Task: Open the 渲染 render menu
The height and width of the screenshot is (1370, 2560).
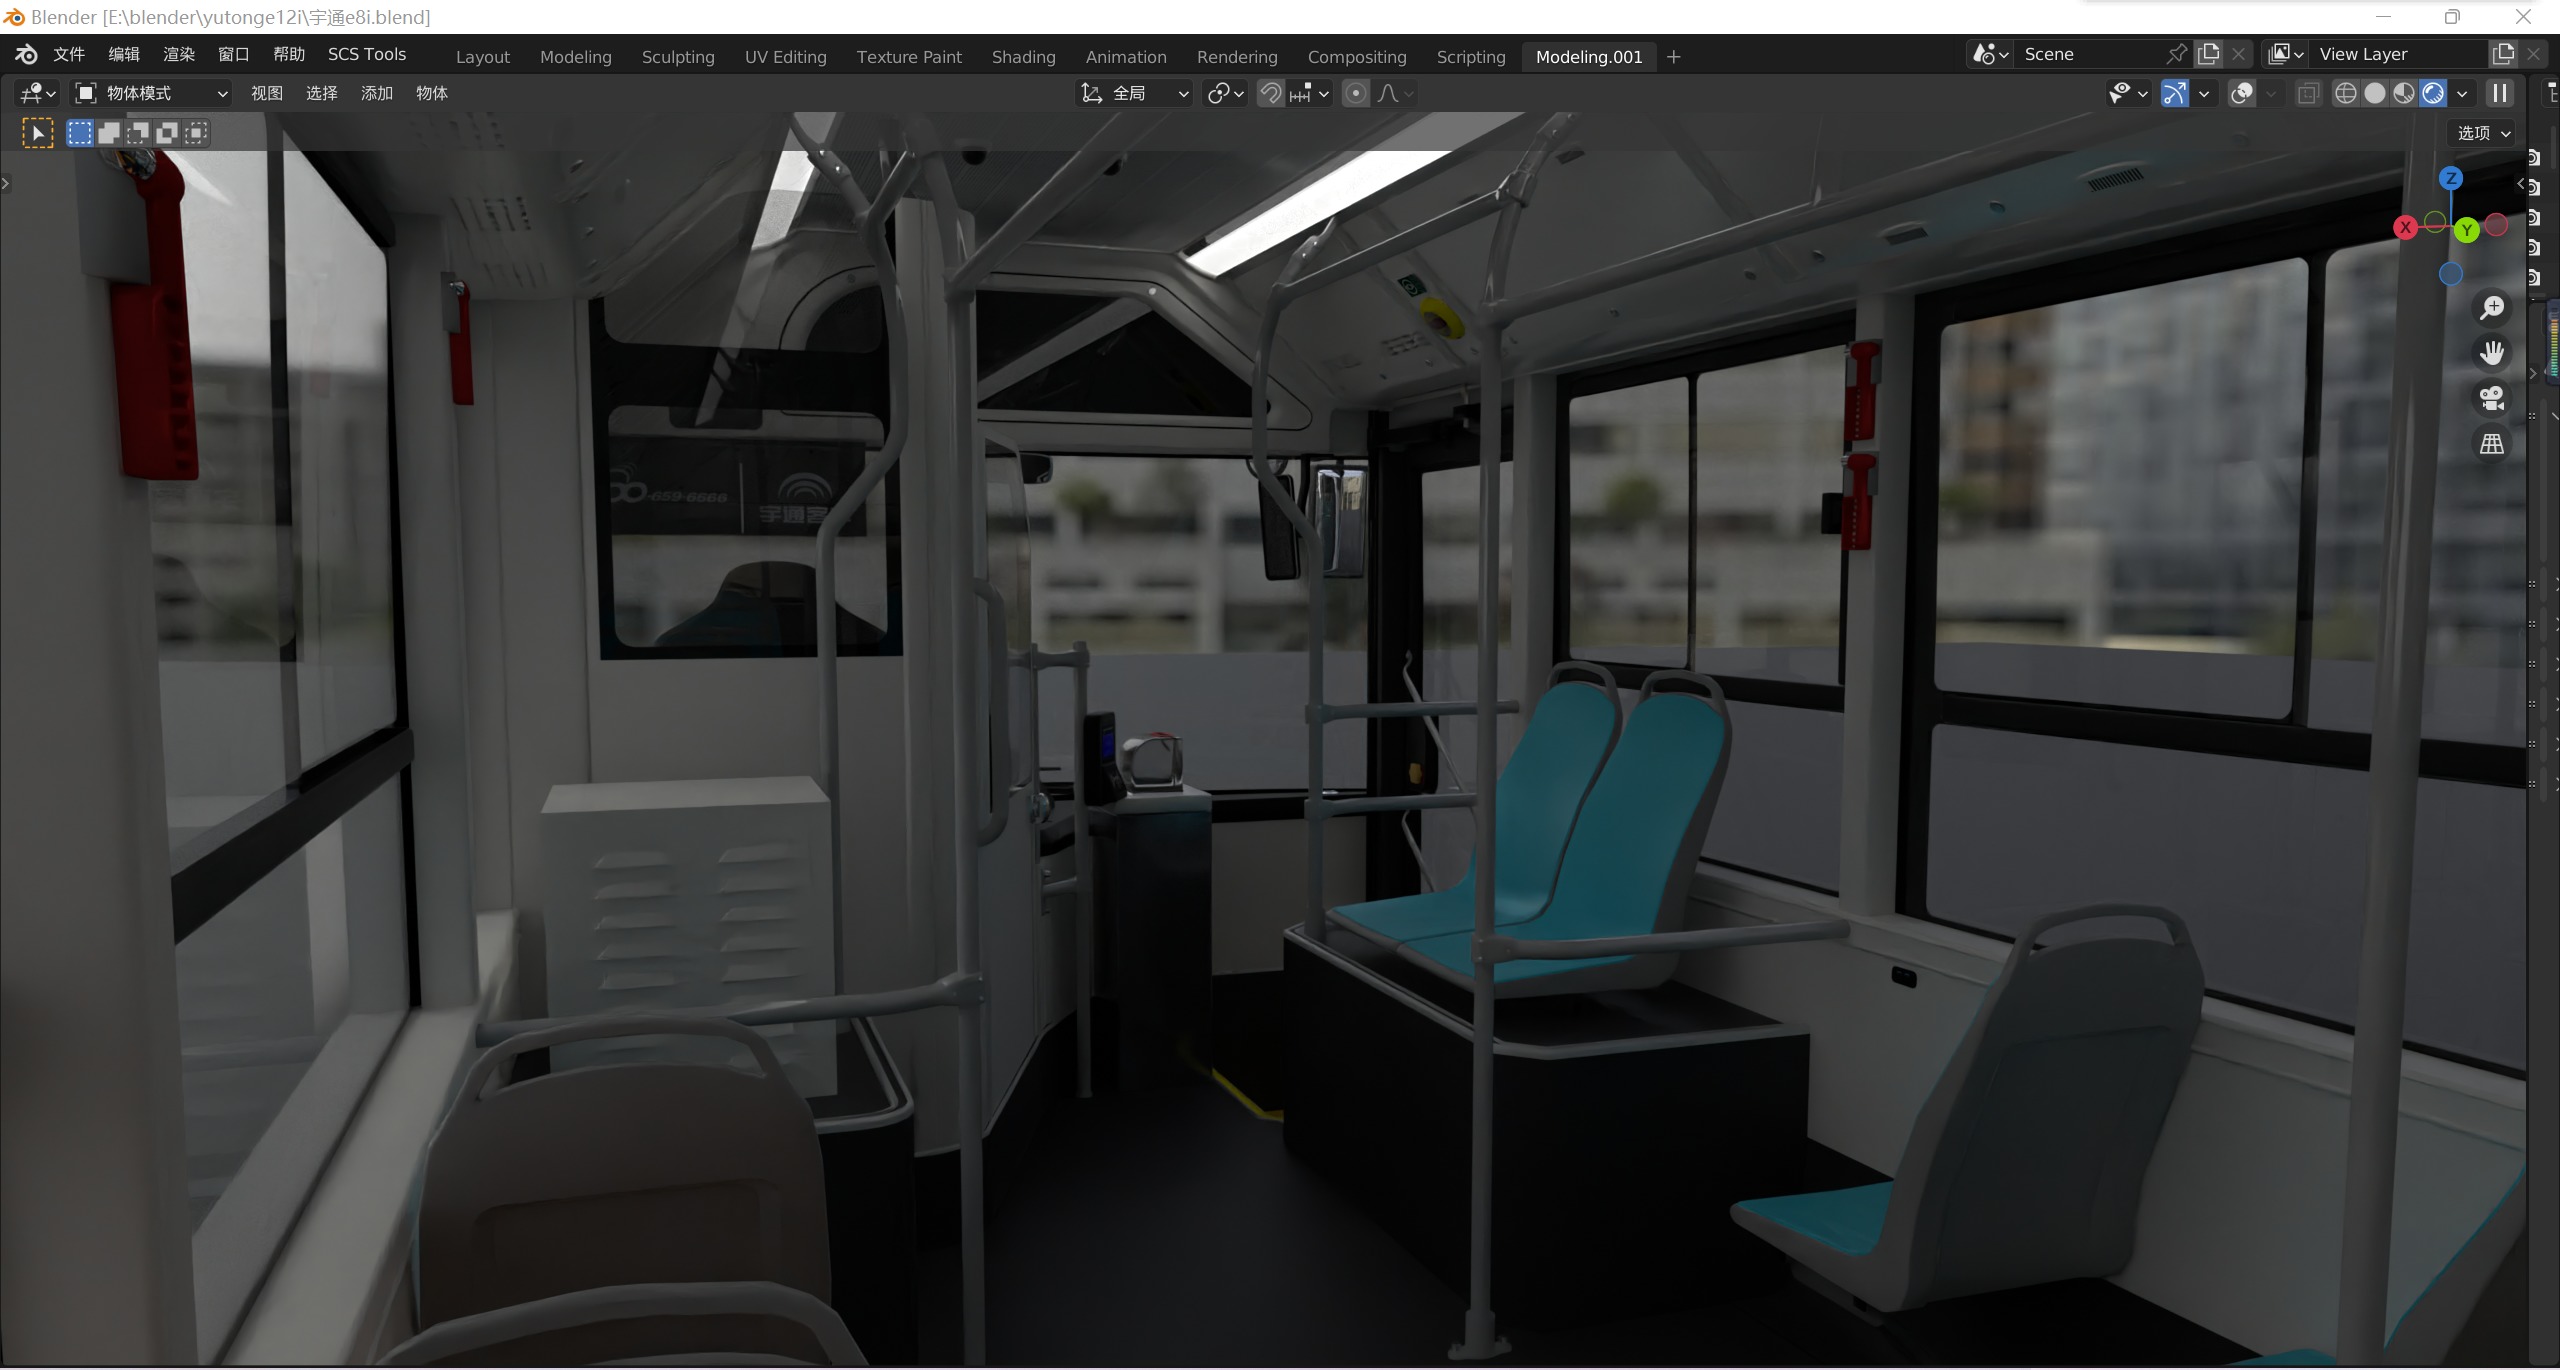Action: (179, 54)
